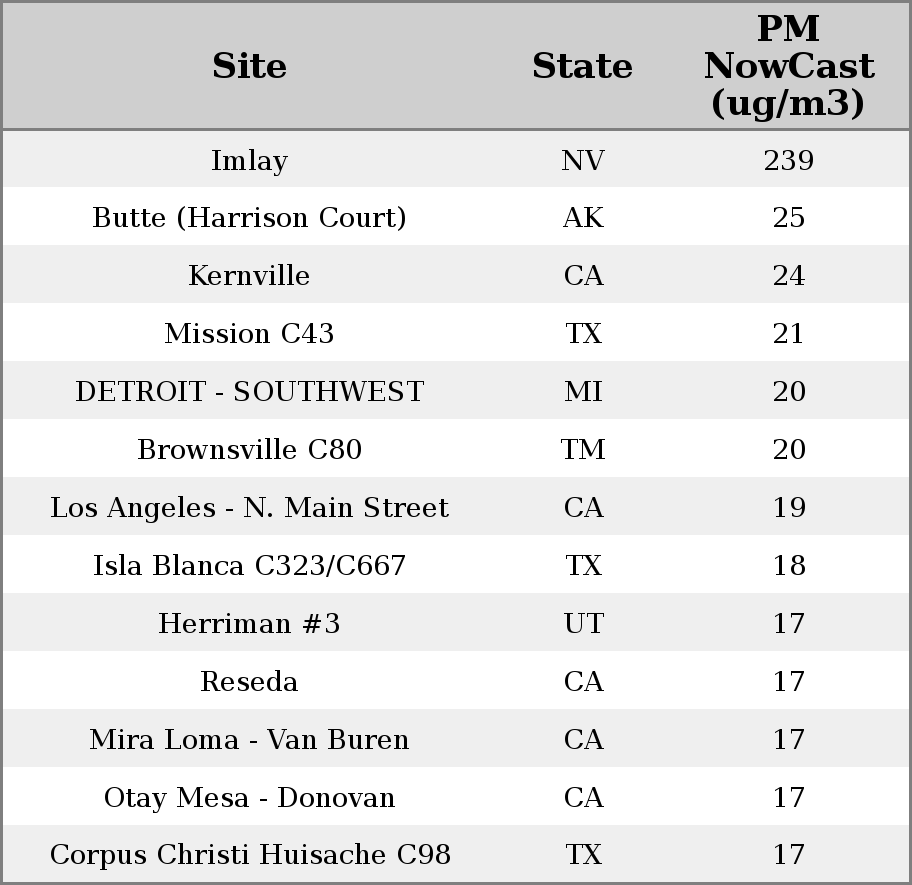Click the Site column header
912x885 pixels.
(x=249, y=67)
